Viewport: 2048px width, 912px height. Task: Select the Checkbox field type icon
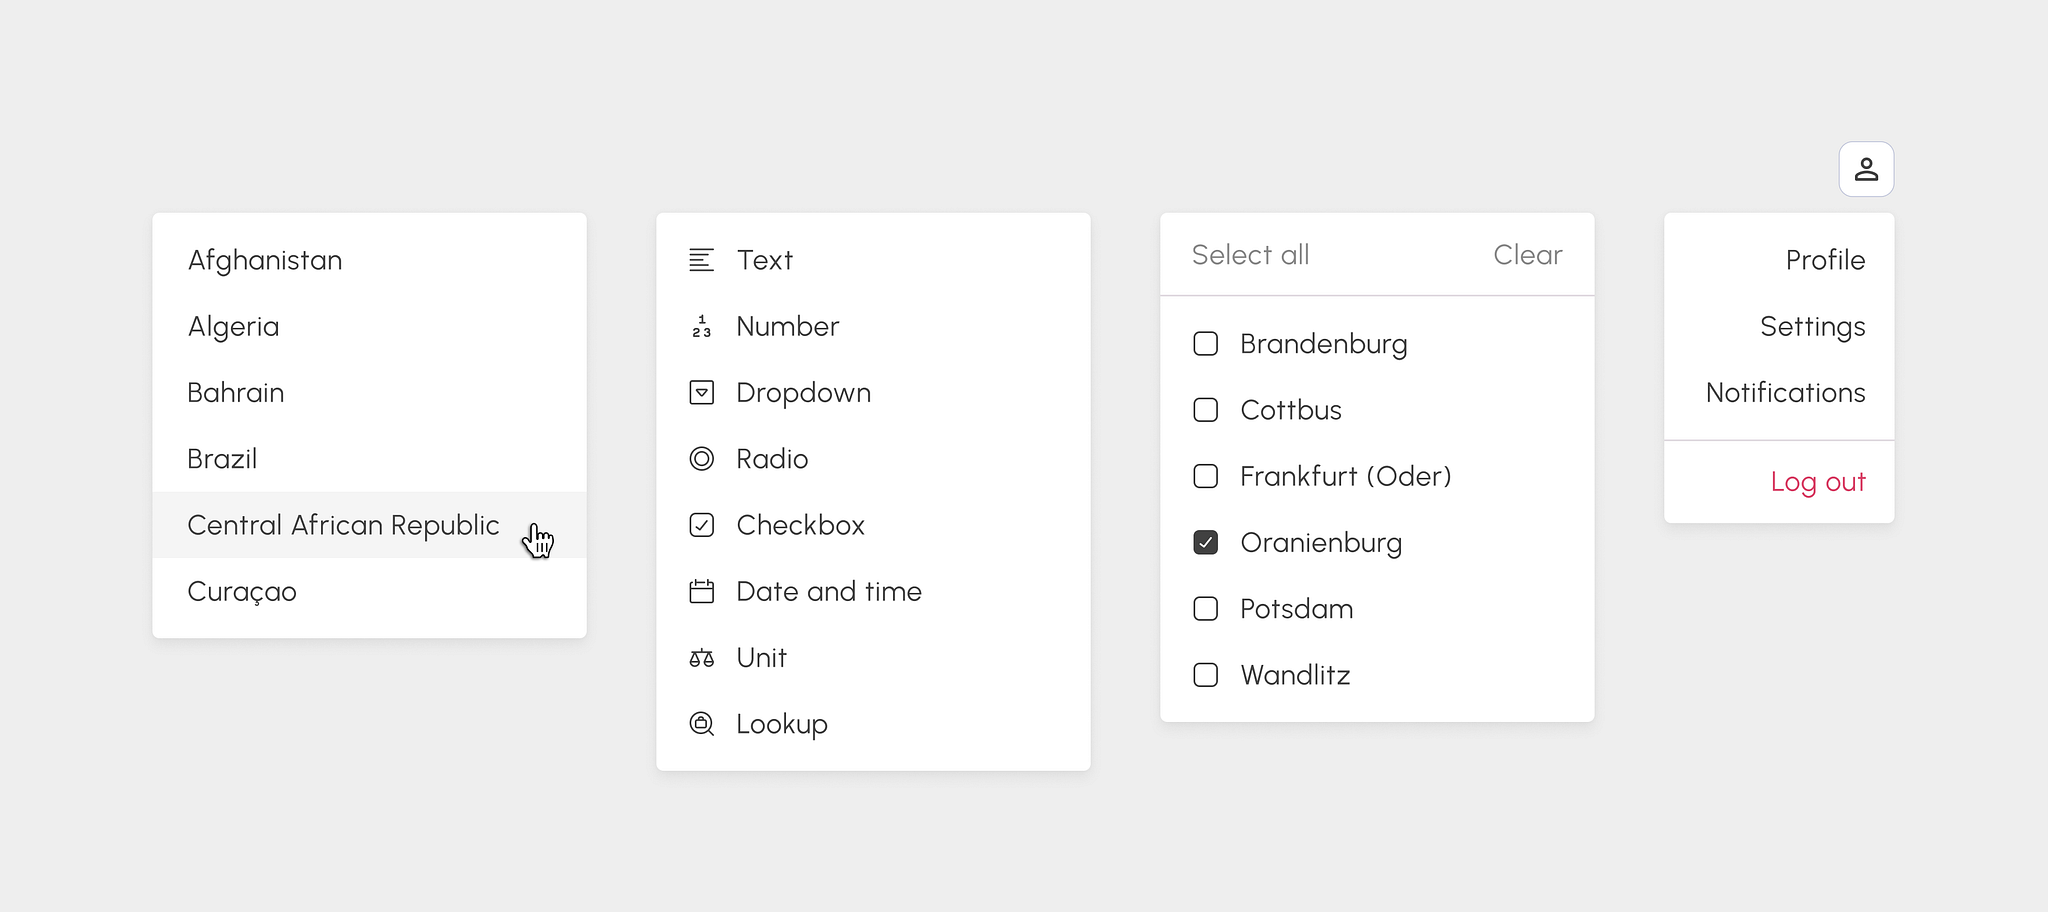pyautogui.click(x=702, y=524)
